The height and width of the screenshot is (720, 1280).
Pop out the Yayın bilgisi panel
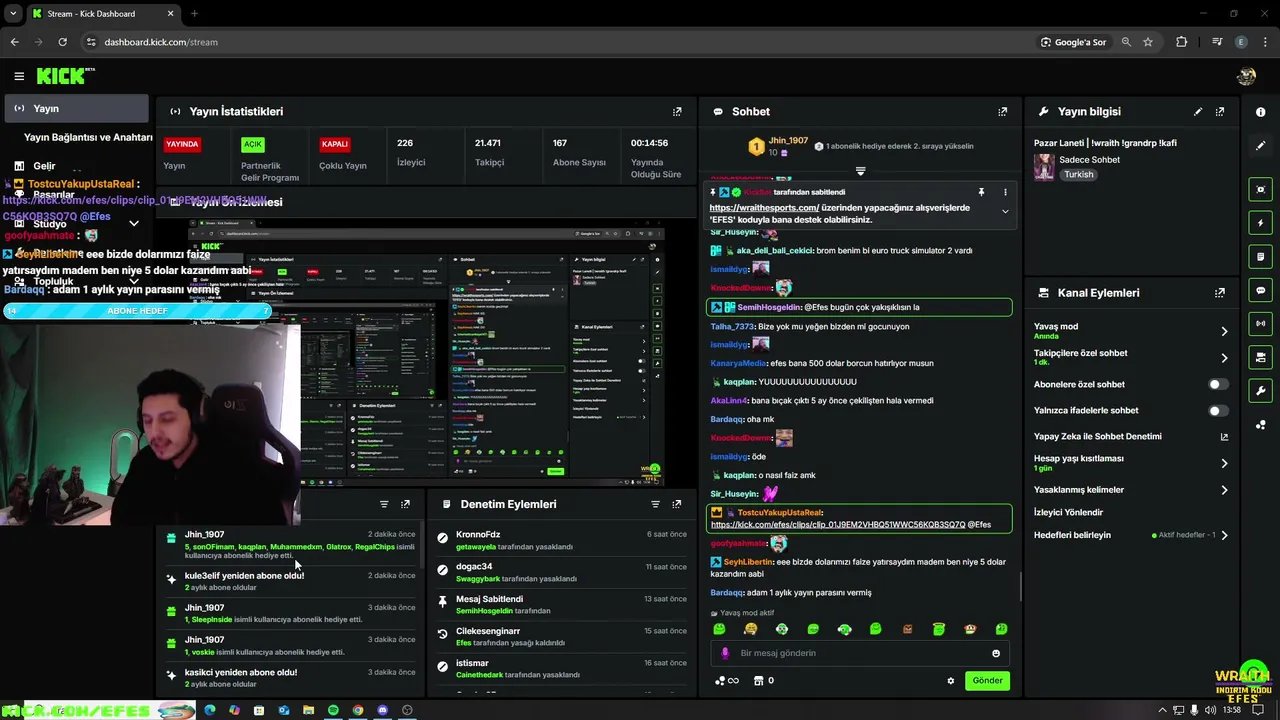[1220, 112]
